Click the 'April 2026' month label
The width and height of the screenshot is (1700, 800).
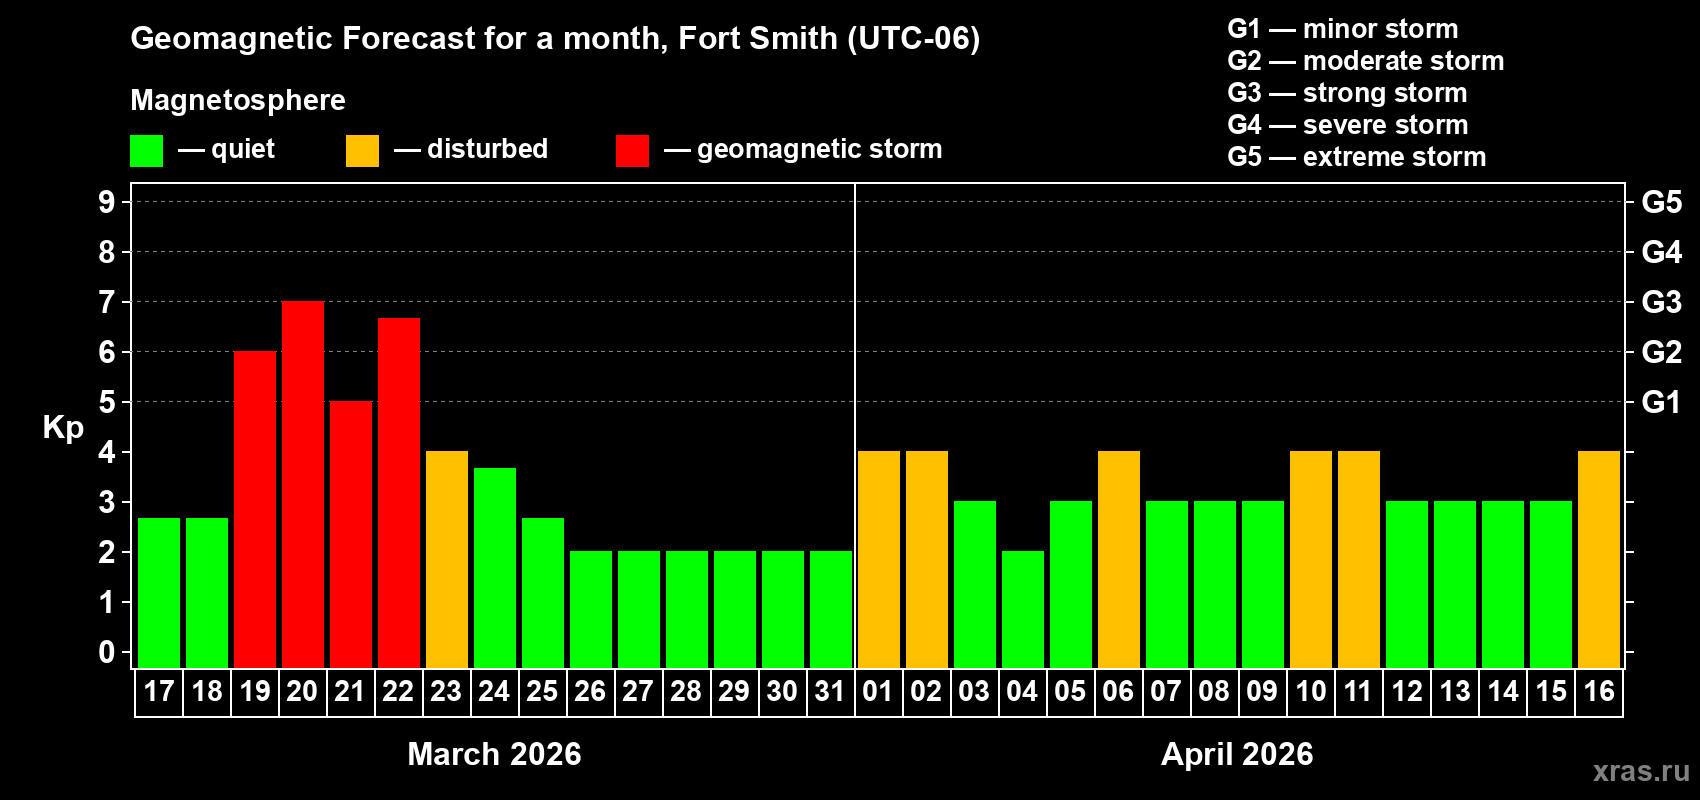click(x=1237, y=754)
